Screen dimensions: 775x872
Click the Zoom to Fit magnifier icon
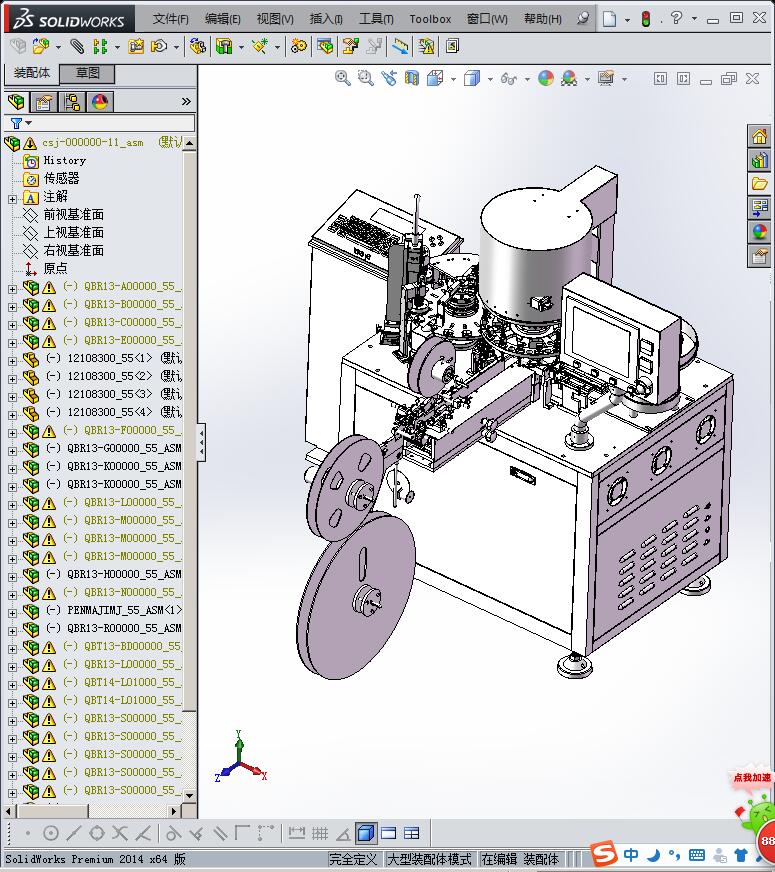pos(343,78)
